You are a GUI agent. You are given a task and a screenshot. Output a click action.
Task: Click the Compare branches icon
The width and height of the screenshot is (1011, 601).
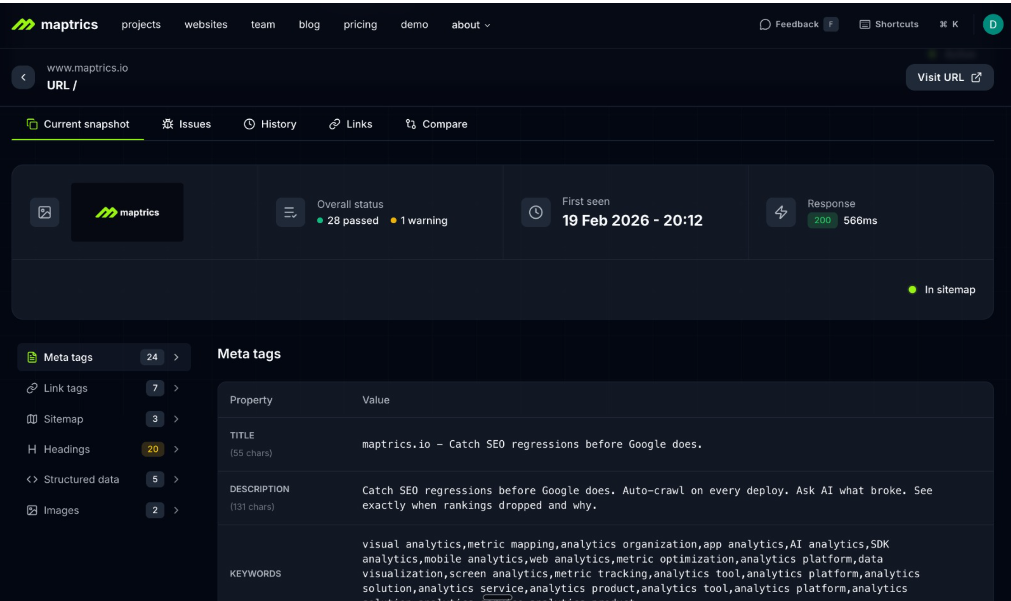pos(411,124)
